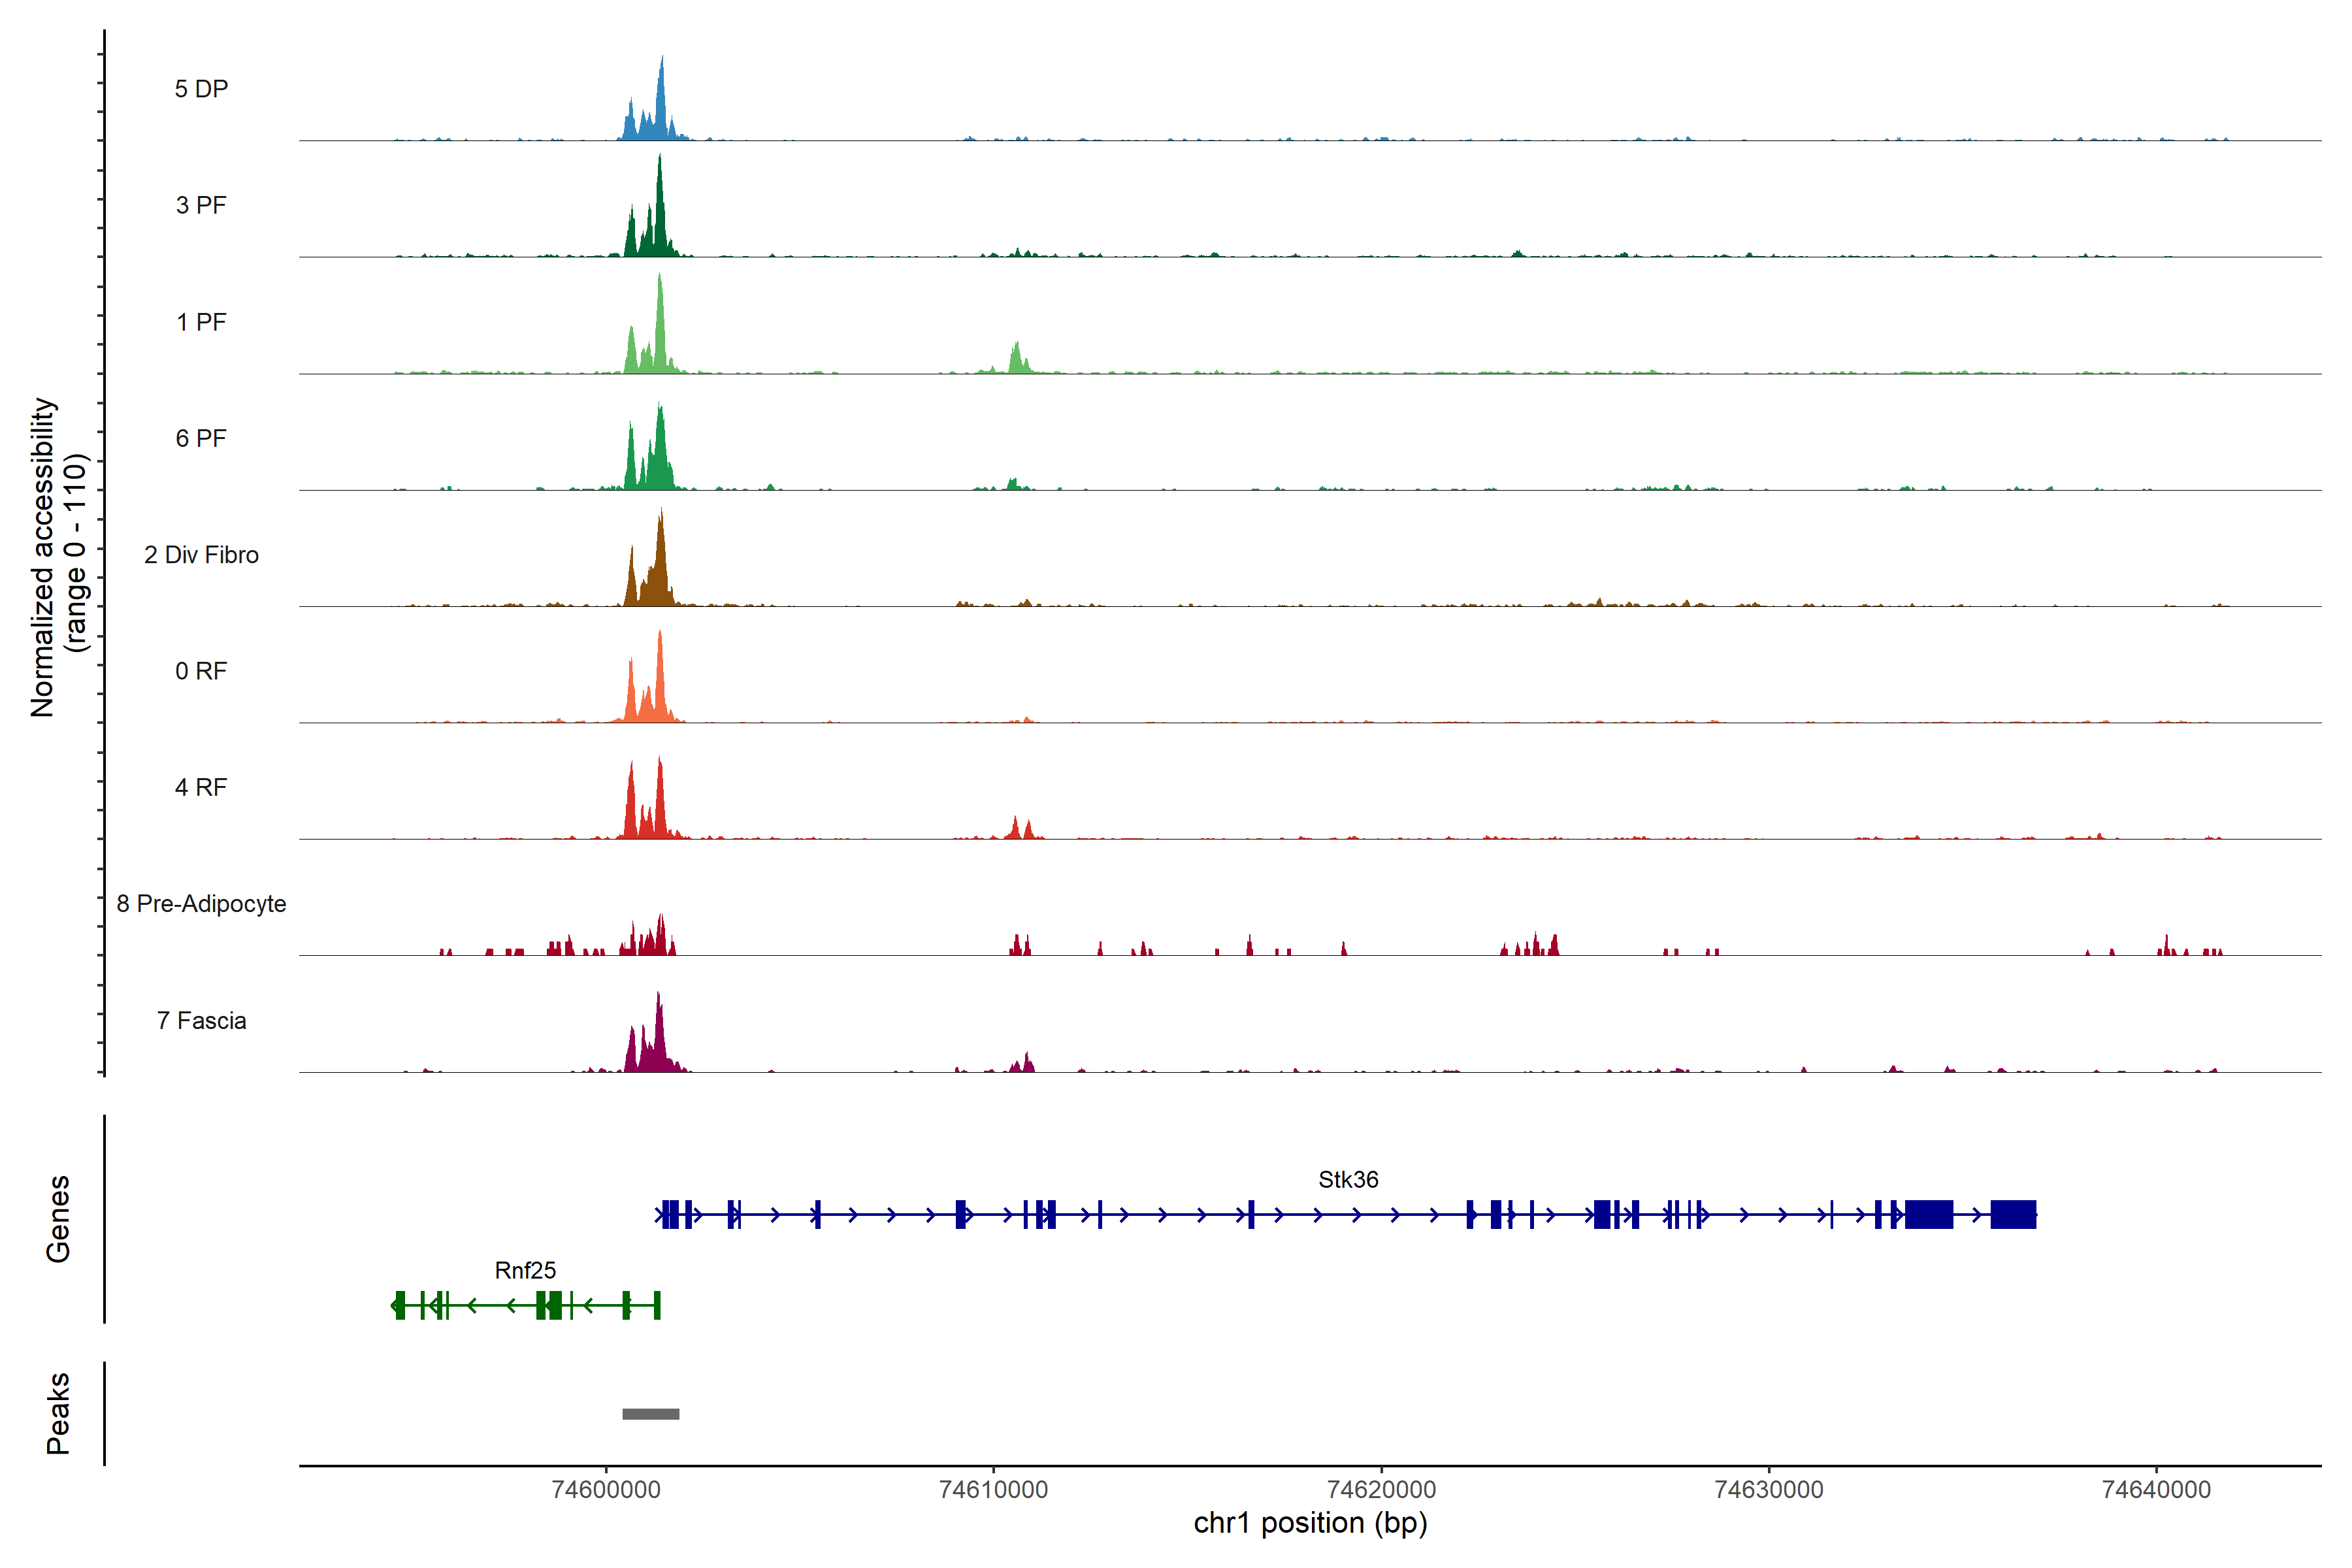Click the 2 Div Fibro track label
This screenshot has height=1568, width=2352.
click(x=201, y=555)
